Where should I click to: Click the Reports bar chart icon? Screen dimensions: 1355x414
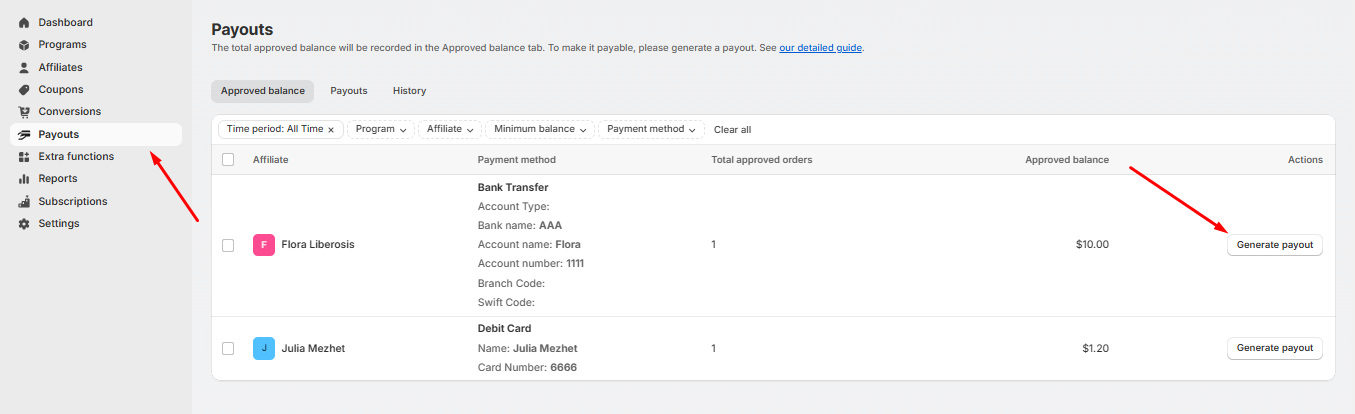(24, 179)
